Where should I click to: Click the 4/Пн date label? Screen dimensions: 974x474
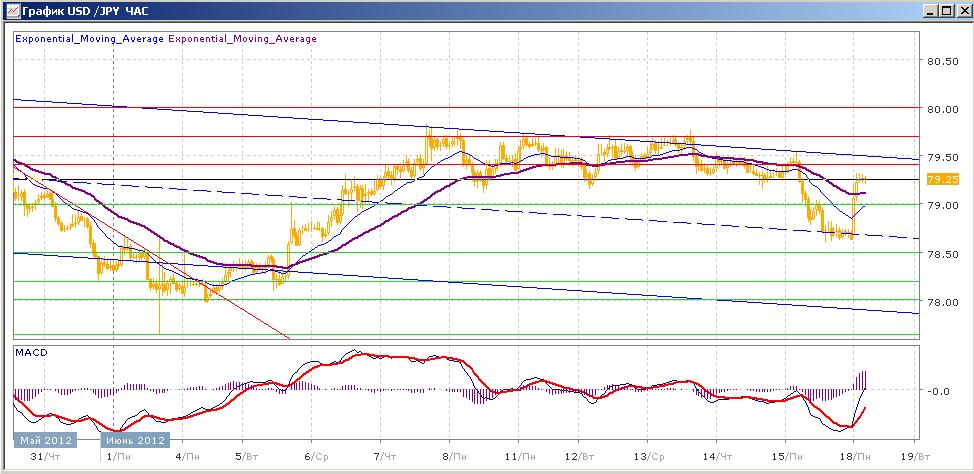pos(187,457)
